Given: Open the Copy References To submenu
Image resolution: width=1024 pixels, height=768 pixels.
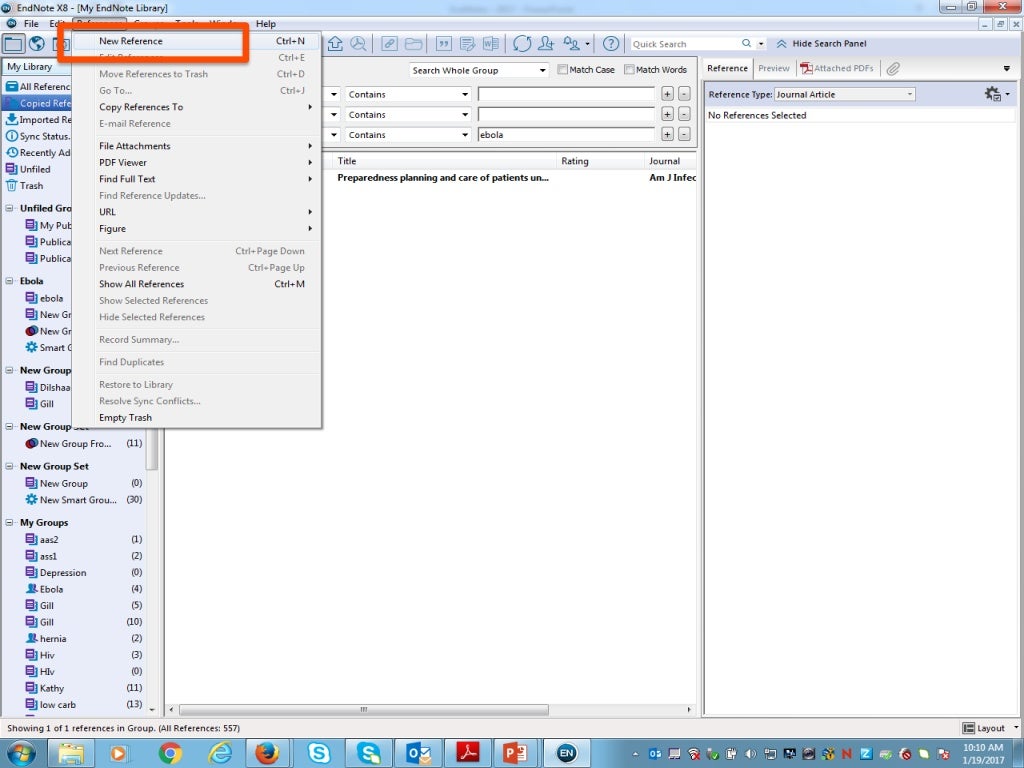Looking at the screenshot, I should (197, 107).
